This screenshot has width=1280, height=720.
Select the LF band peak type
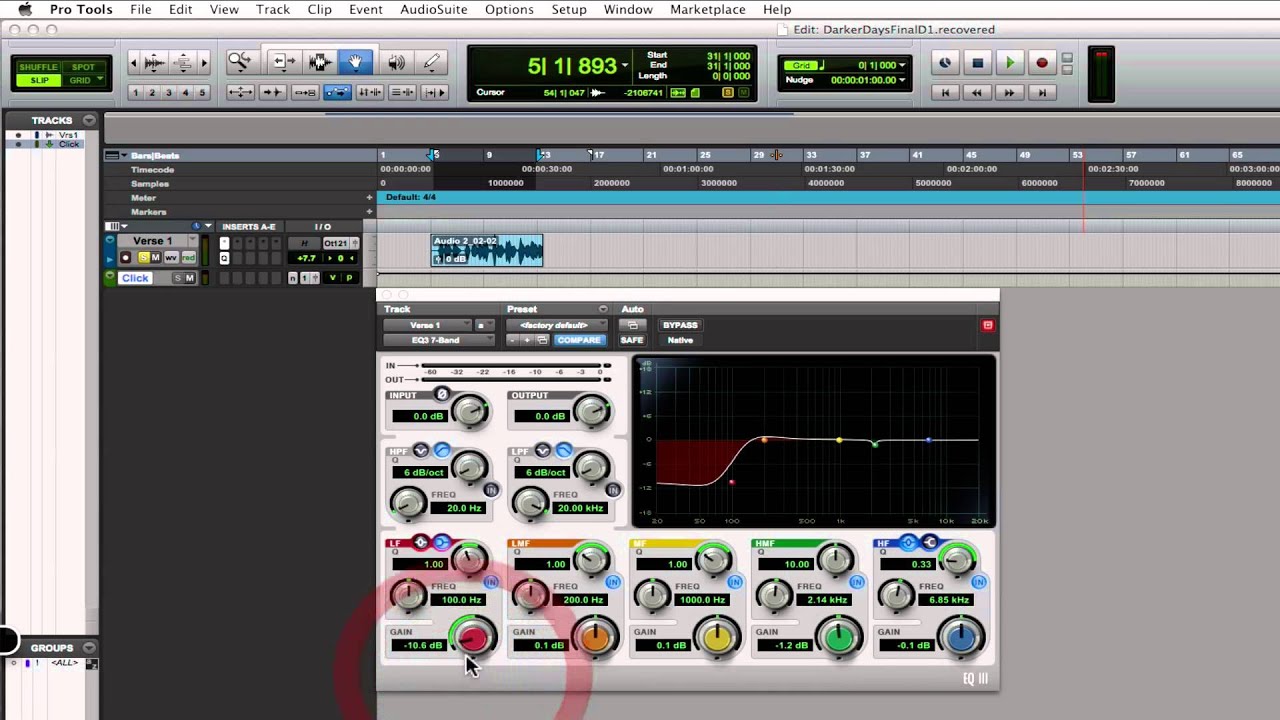click(421, 543)
